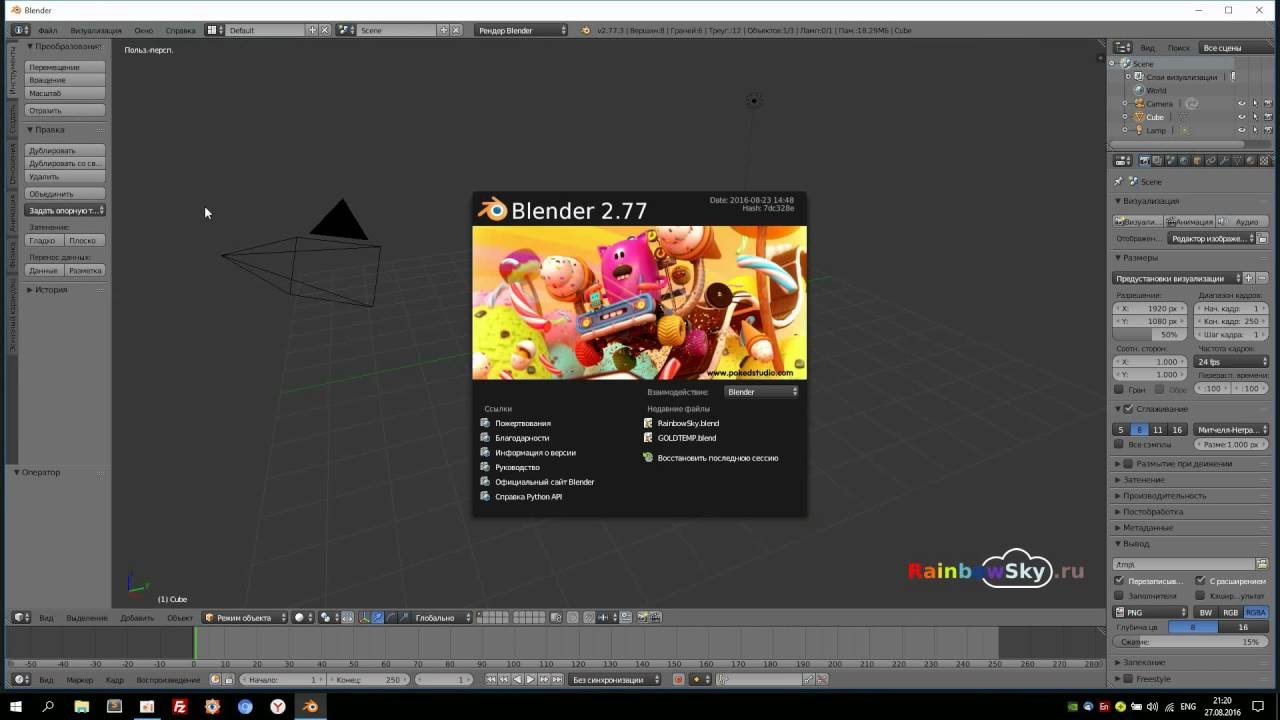Image resolution: width=1280 pixels, height=720 pixels.
Task: Open Blender from the Windows taskbar
Action: [x=311, y=707]
